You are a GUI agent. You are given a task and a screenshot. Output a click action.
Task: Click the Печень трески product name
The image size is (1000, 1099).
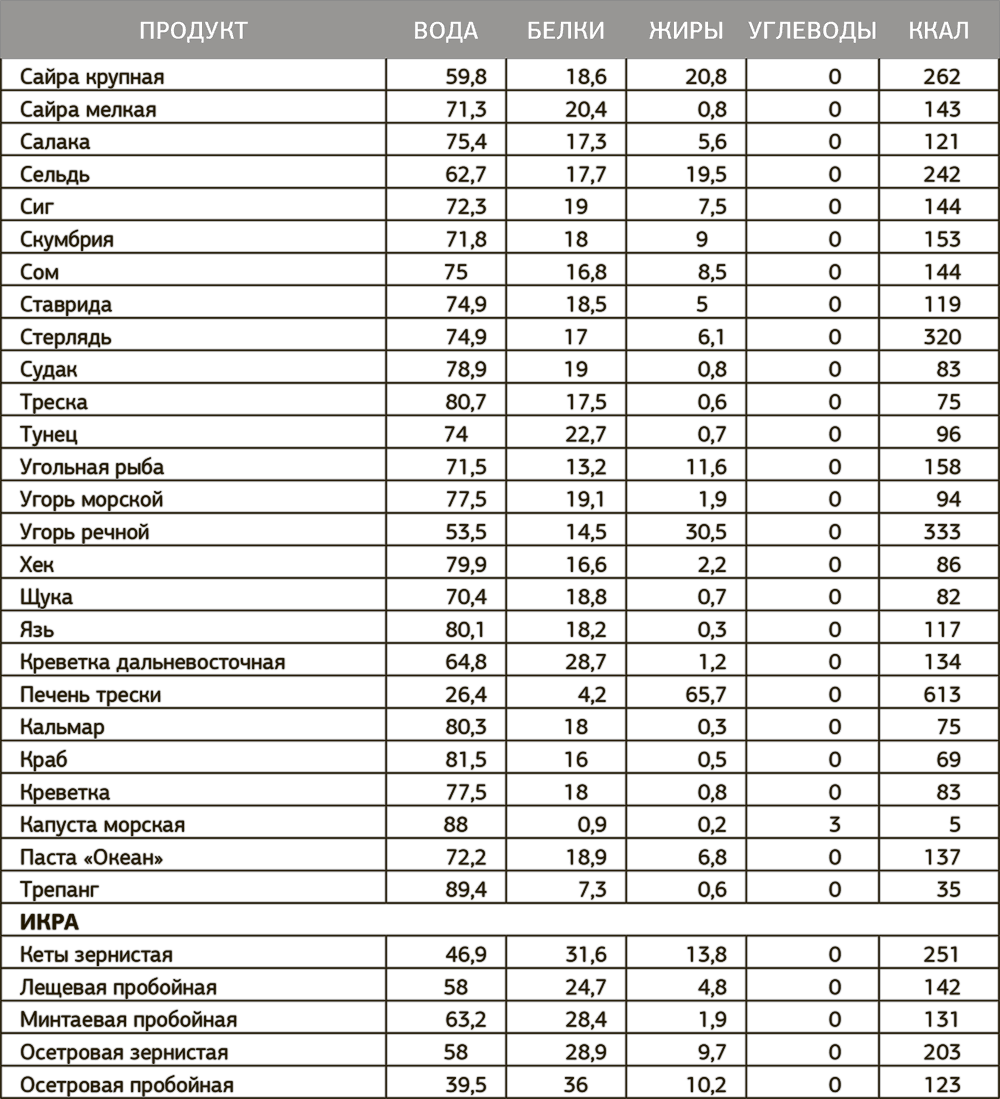90,695
